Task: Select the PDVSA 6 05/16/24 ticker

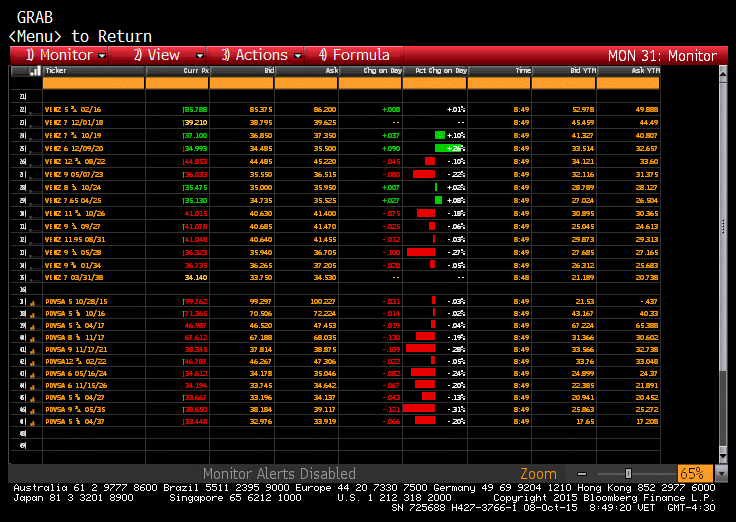Action: pos(76,374)
